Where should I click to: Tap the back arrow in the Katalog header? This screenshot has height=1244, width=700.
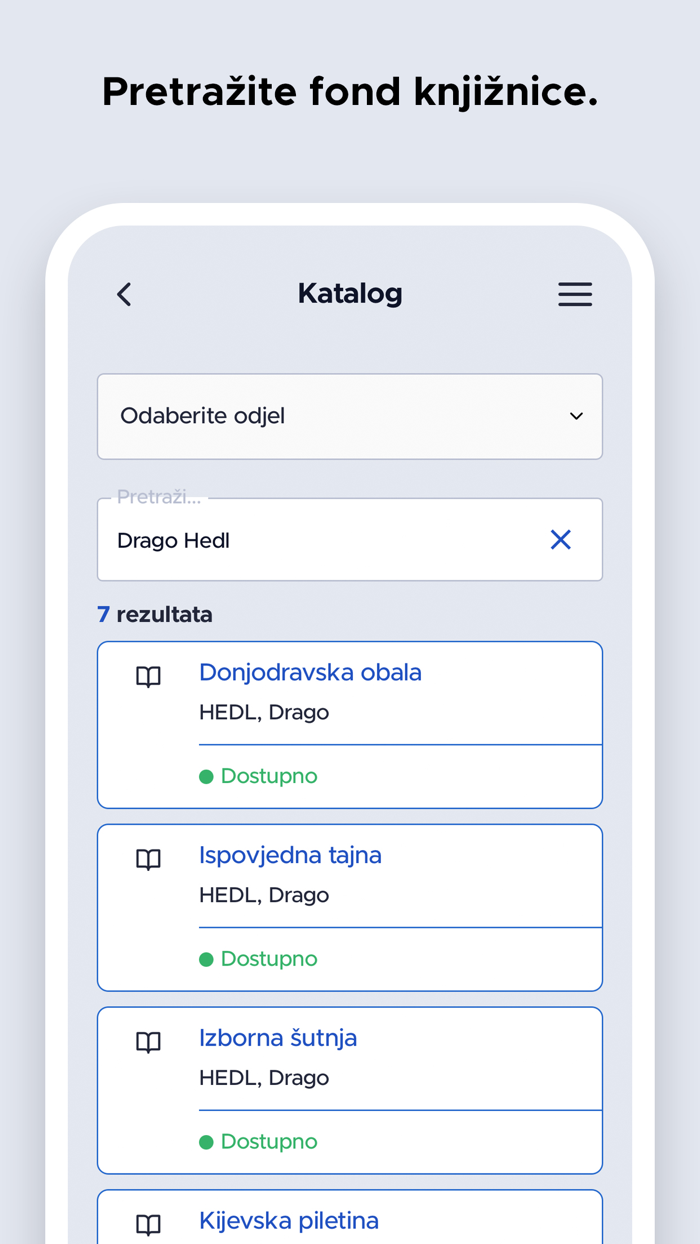coord(123,294)
